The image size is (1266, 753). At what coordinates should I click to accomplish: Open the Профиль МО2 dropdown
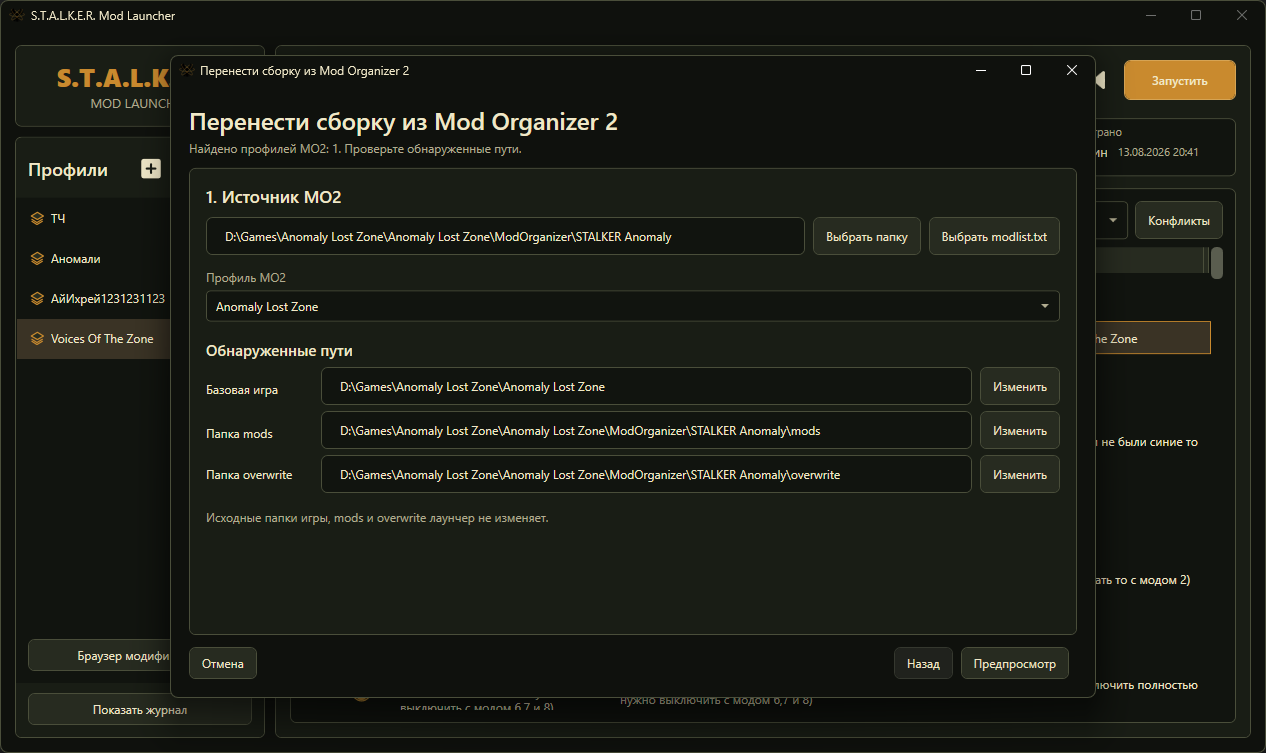click(633, 306)
